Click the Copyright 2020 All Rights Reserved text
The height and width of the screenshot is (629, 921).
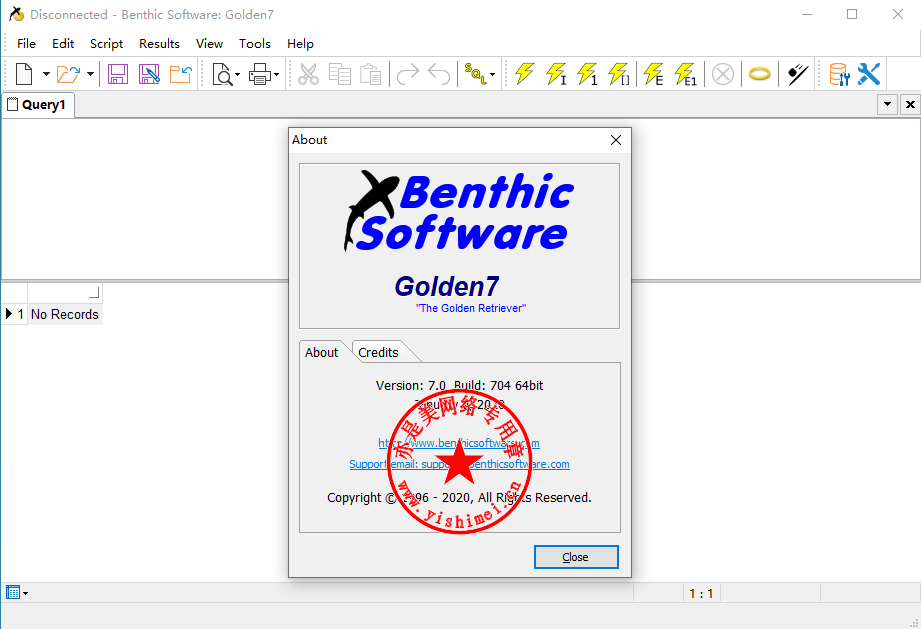click(x=459, y=497)
